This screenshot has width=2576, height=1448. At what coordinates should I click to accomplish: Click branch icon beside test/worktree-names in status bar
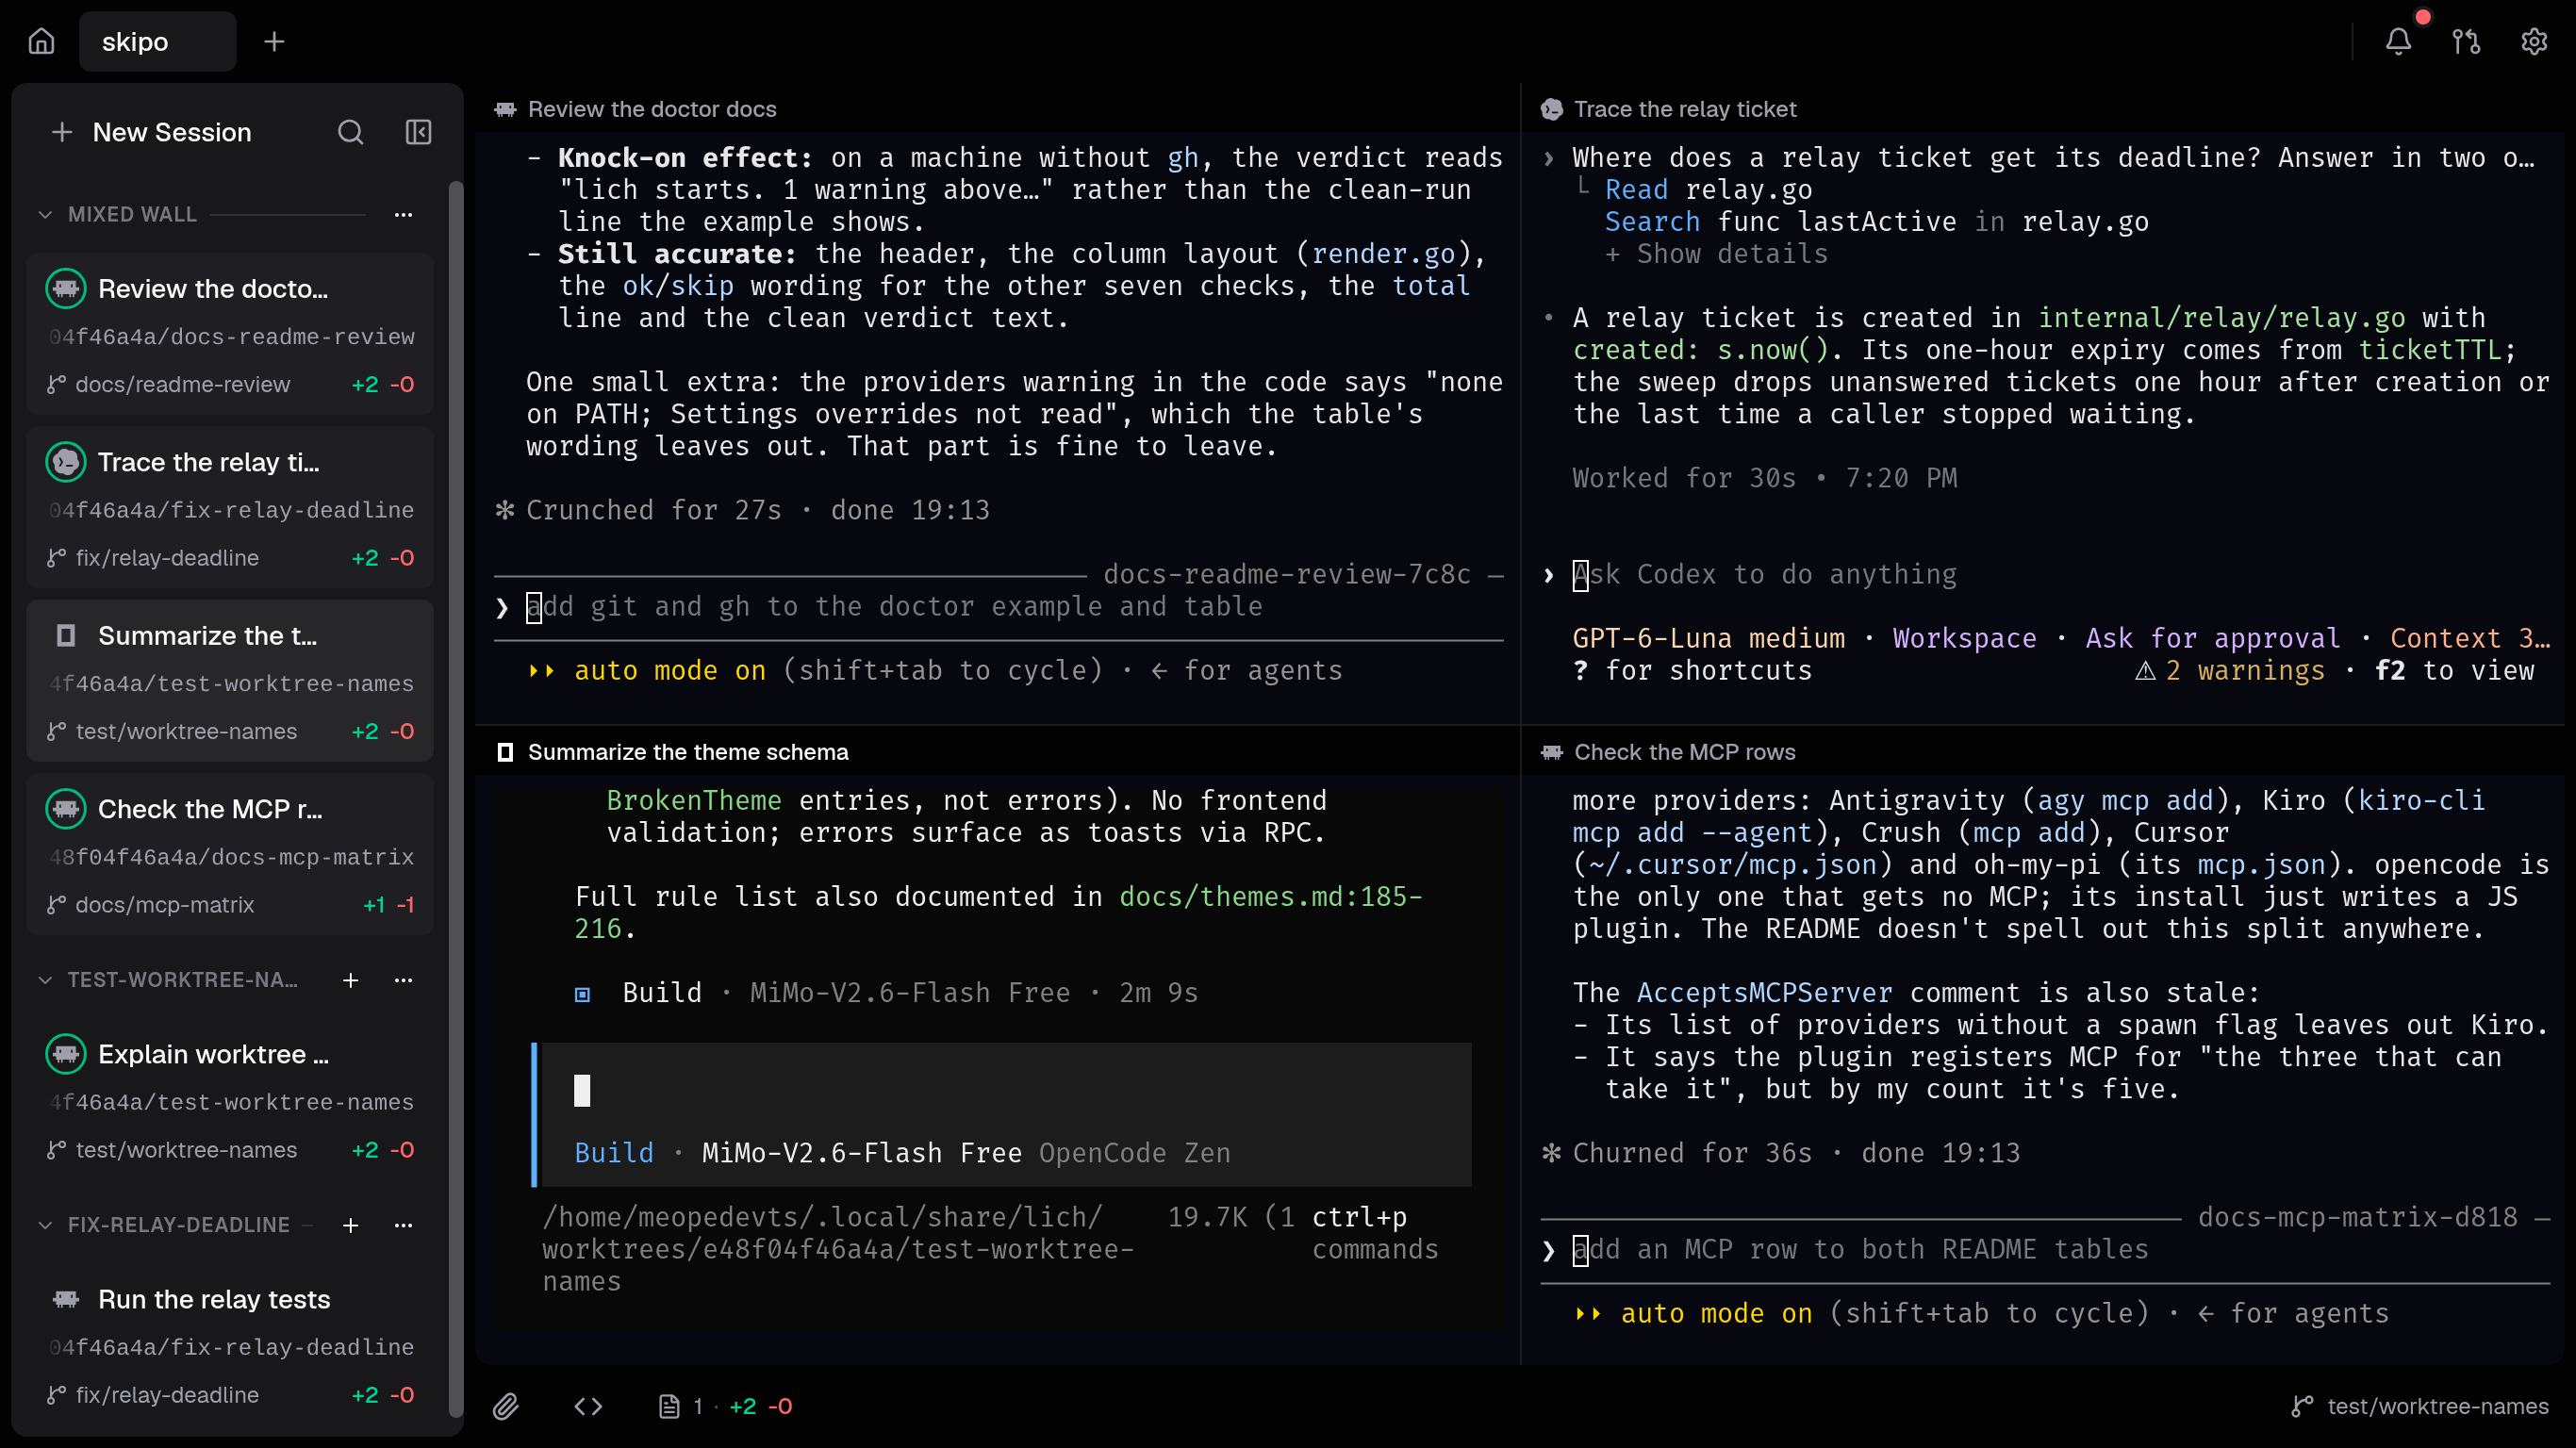click(2302, 1406)
